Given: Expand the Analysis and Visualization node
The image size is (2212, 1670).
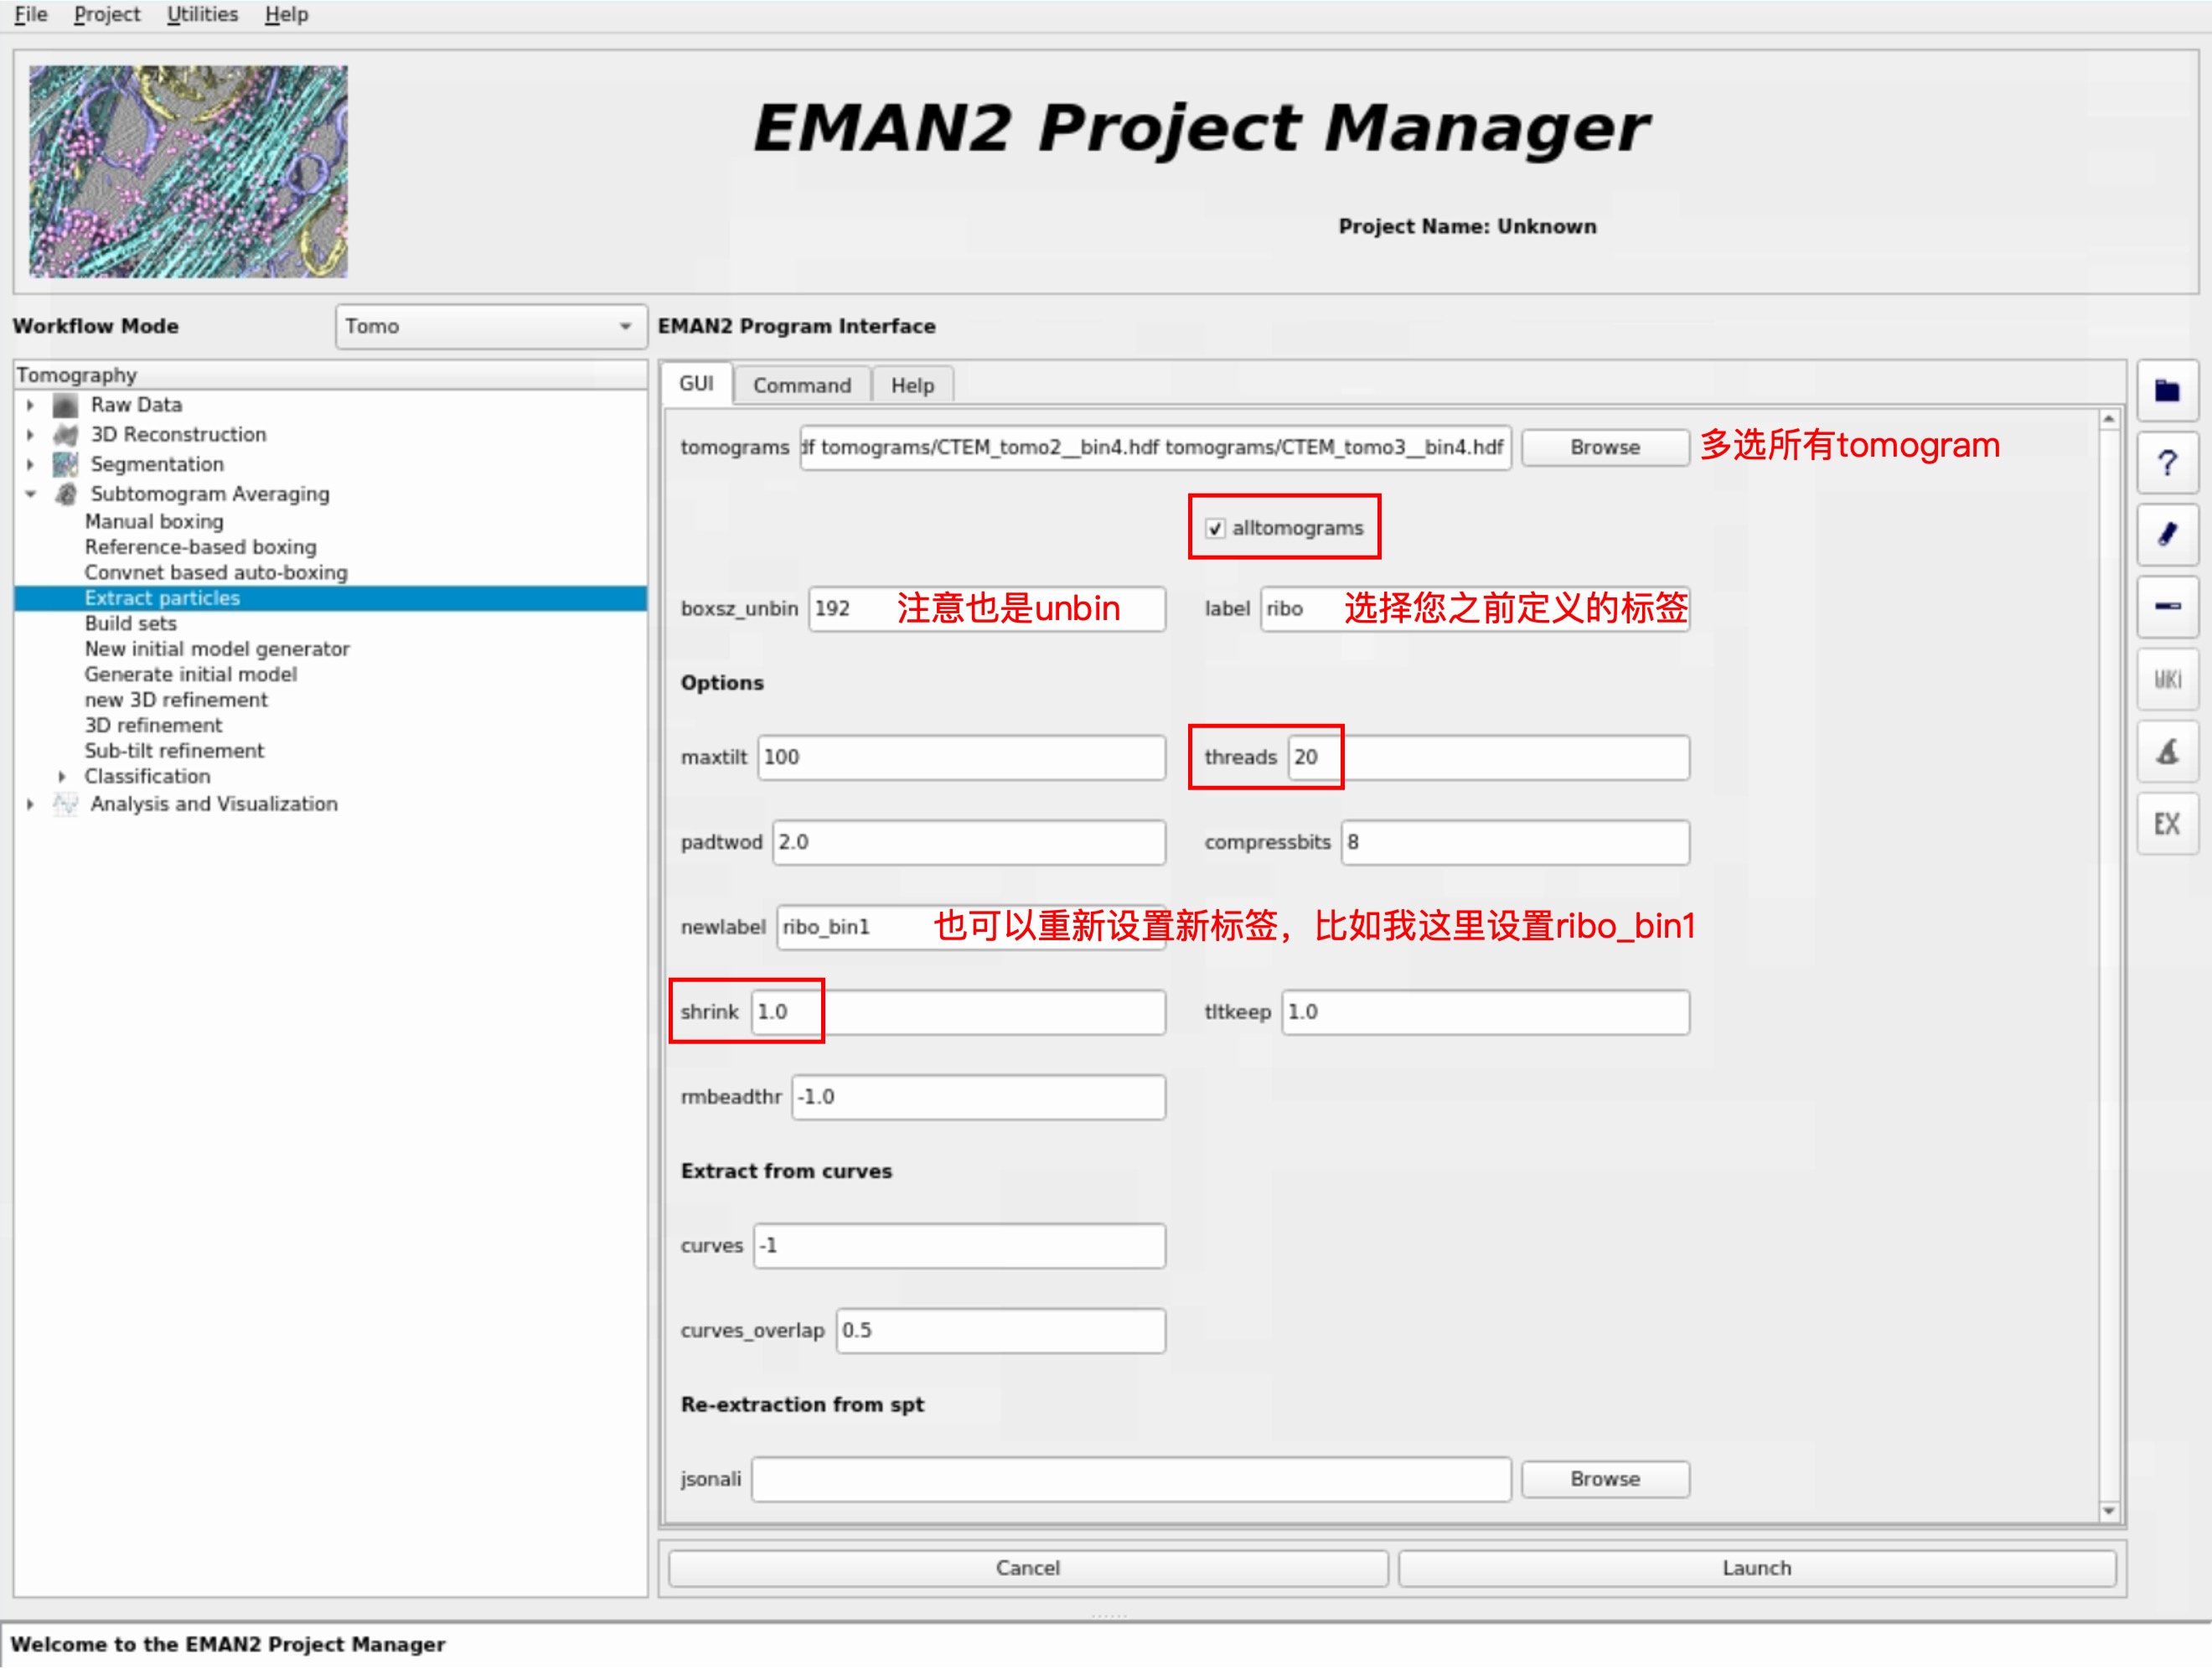Looking at the screenshot, I should click(x=30, y=804).
